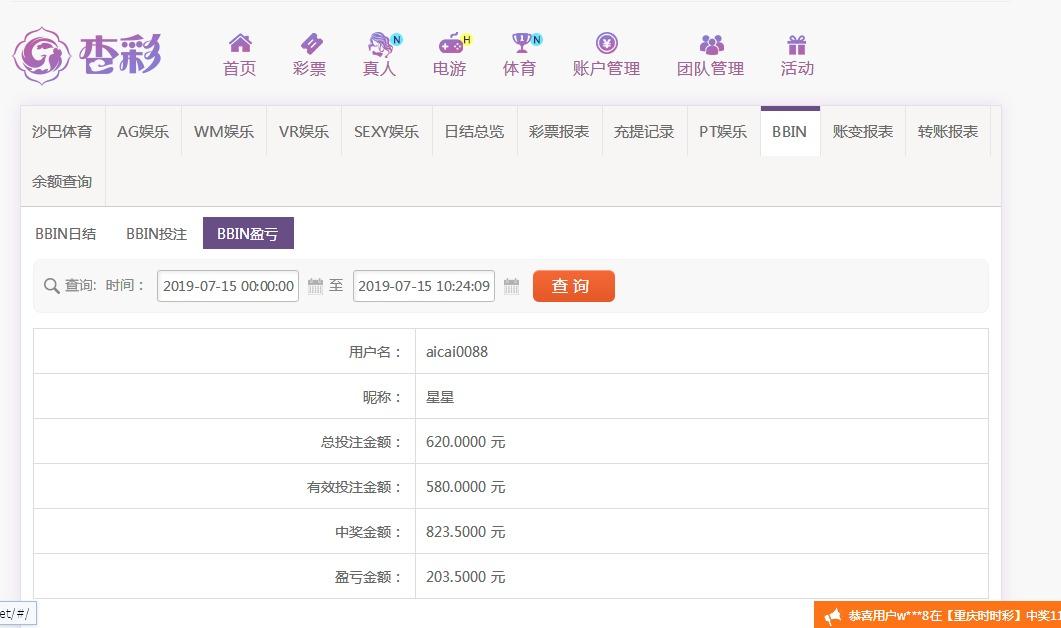This screenshot has height=628, width=1061.
Task: Open the 体育 trophy icon
Action: click(521, 43)
